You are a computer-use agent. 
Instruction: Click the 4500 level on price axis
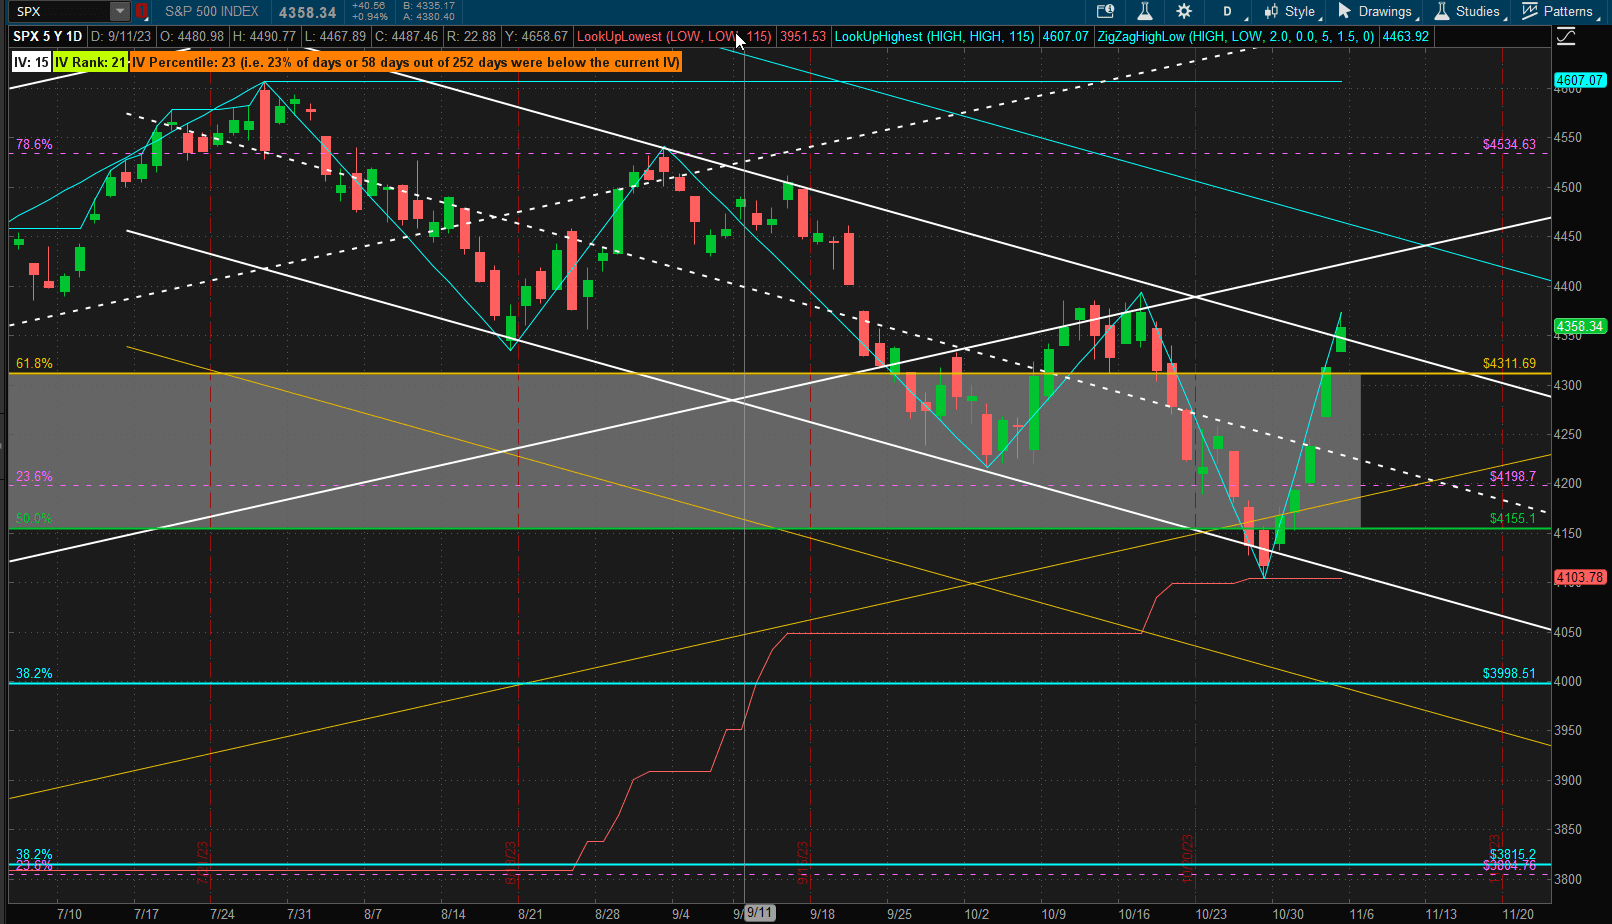pos(1568,187)
